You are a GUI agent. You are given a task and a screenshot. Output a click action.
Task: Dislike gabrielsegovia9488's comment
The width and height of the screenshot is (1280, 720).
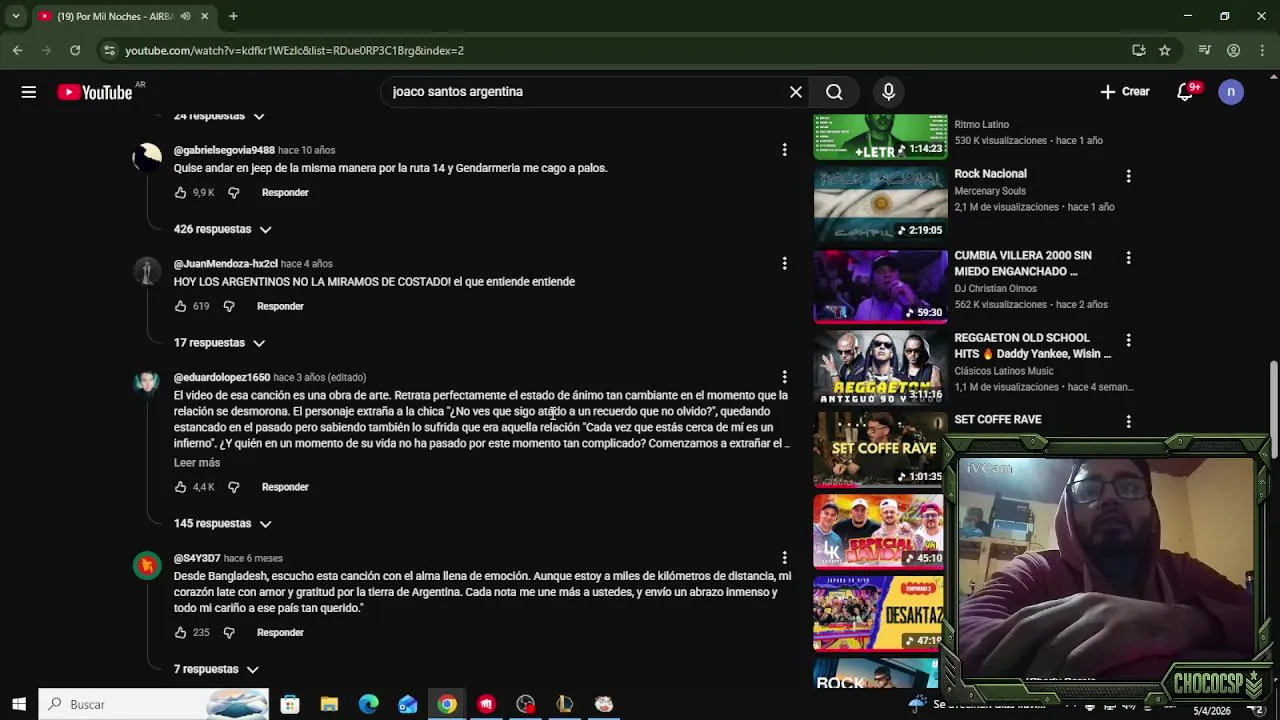[x=233, y=193]
